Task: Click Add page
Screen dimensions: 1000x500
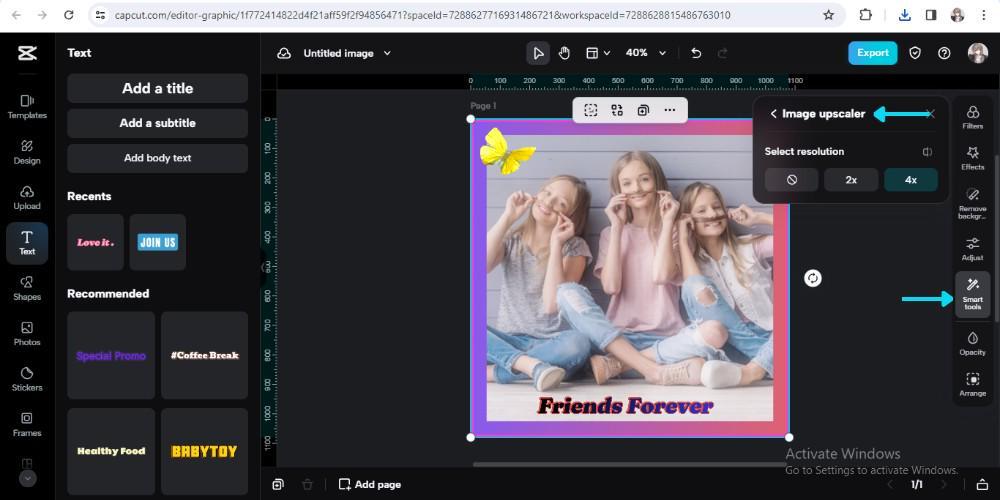Action: [x=370, y=485]
